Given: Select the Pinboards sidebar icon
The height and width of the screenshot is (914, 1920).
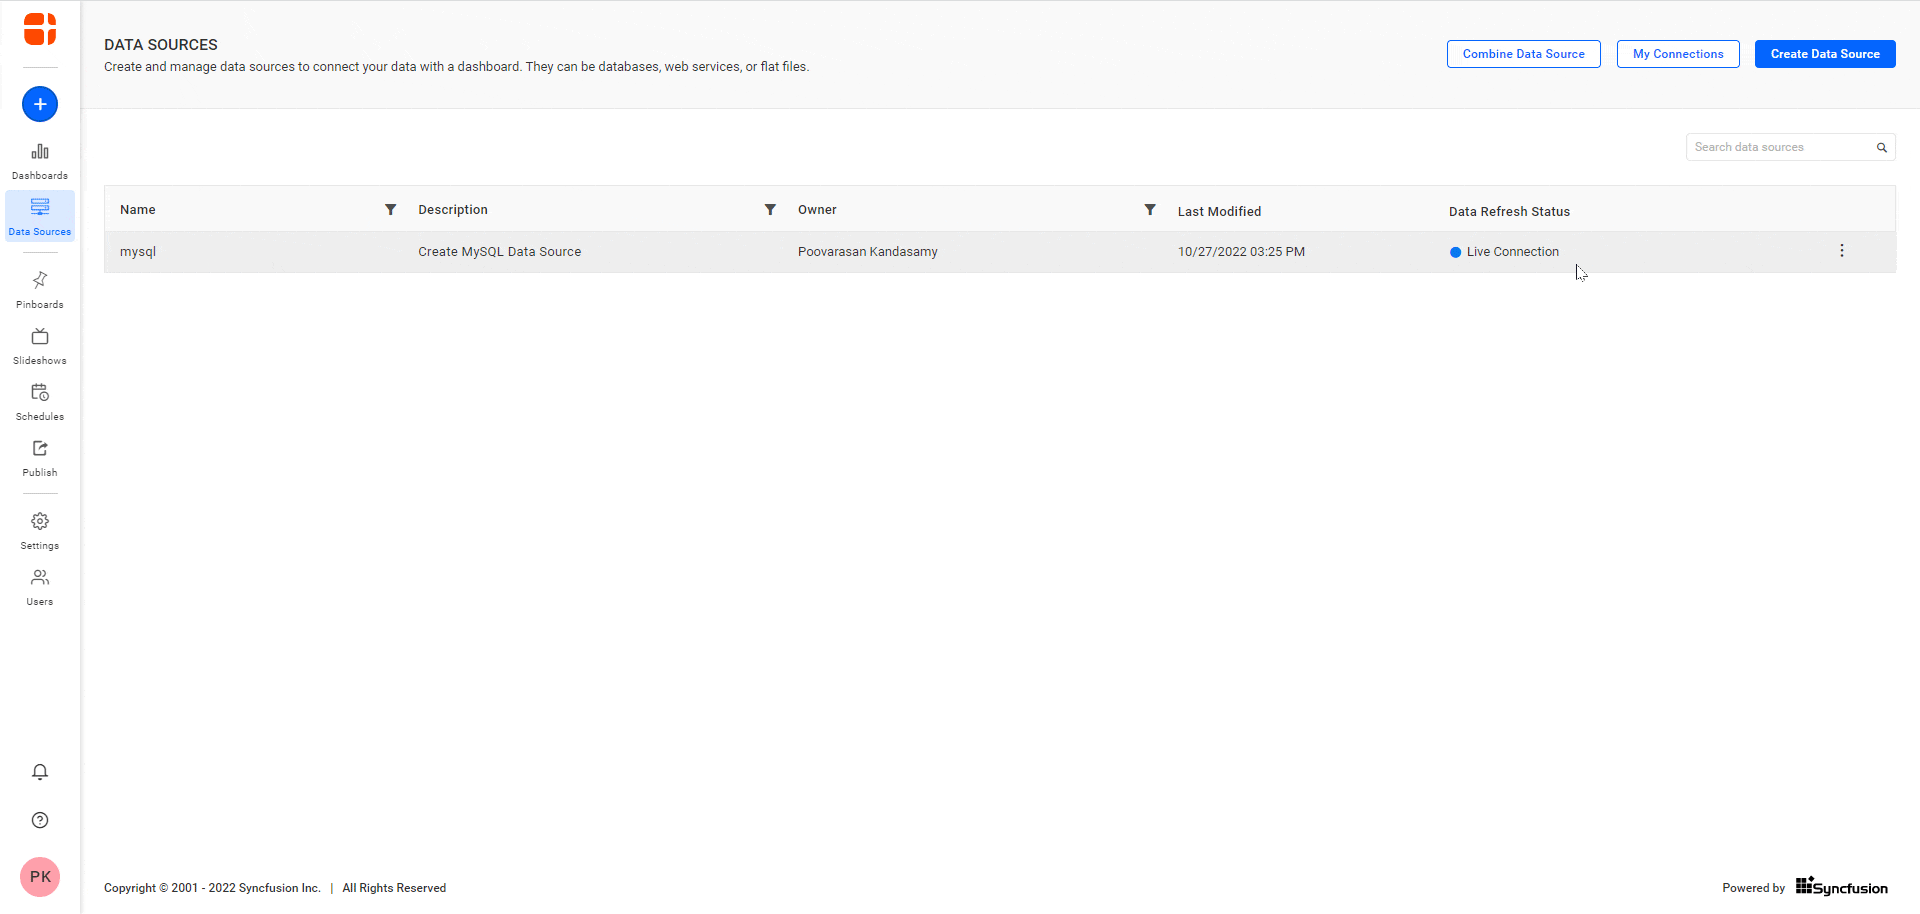Looking at the screenshot, I should click(39, 288).
